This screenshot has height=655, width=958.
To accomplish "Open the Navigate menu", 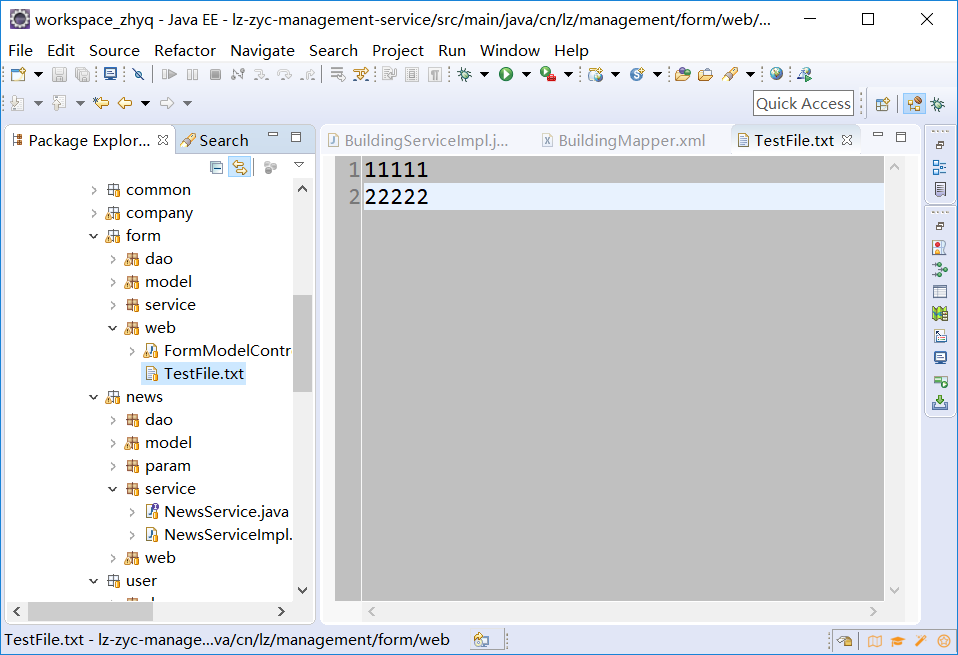I will 263,51.
